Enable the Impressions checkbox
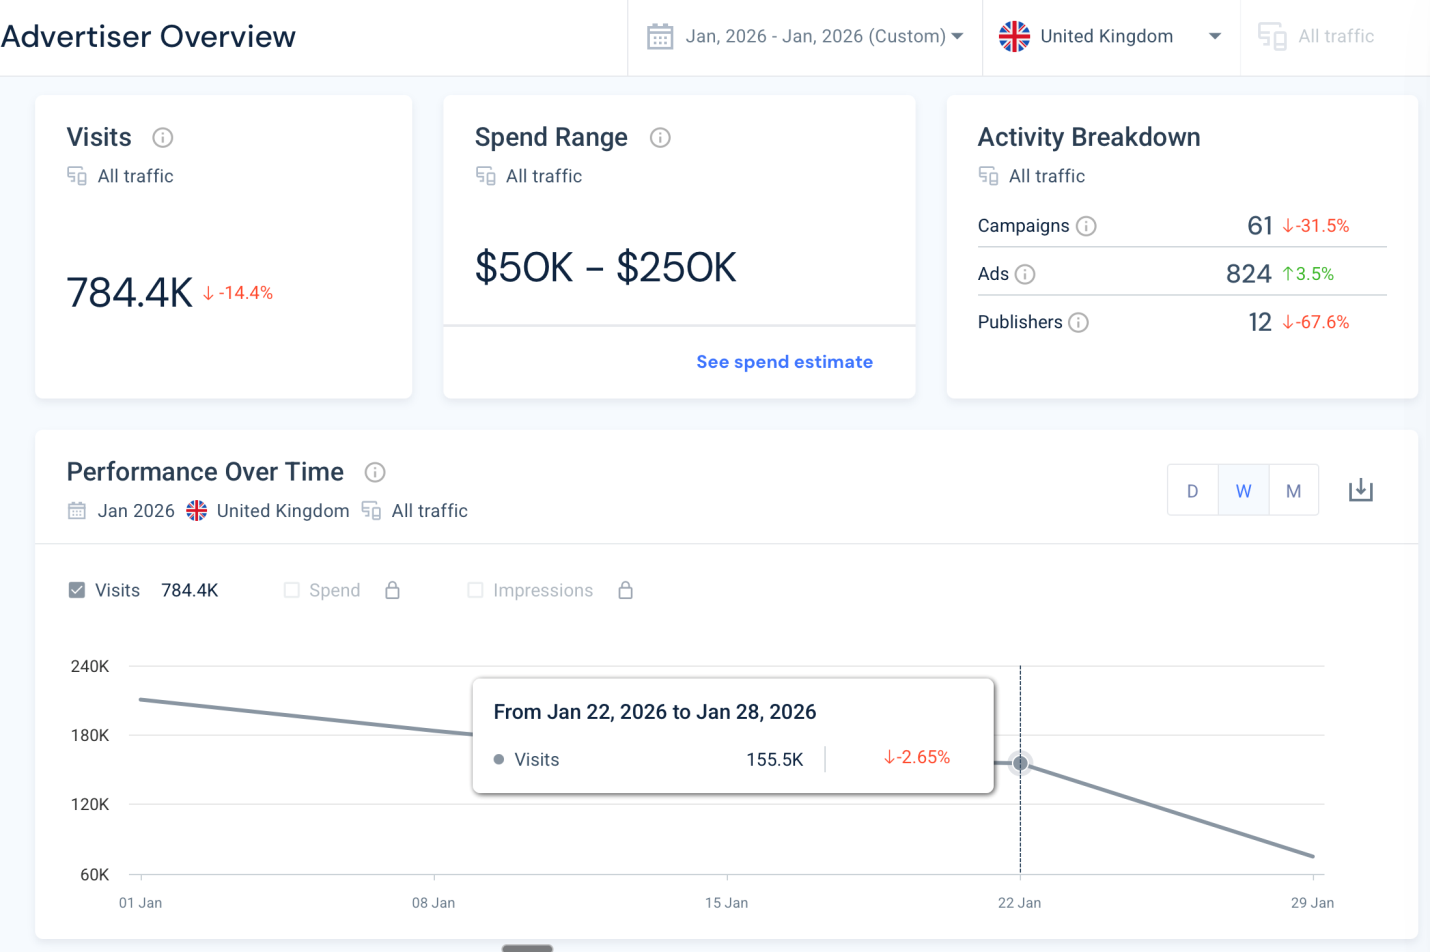The height and width of the screenshot is (952, 1430). coord(476,590)
